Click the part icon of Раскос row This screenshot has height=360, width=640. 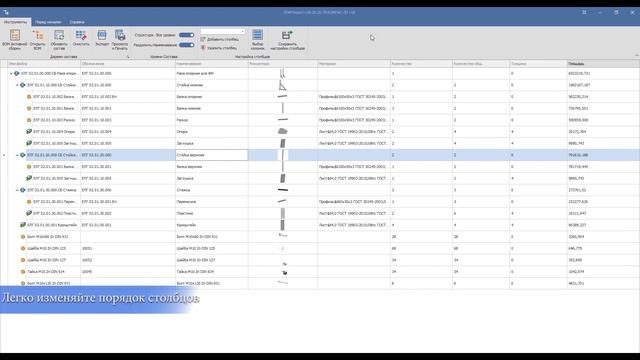(x=29, y=120)
